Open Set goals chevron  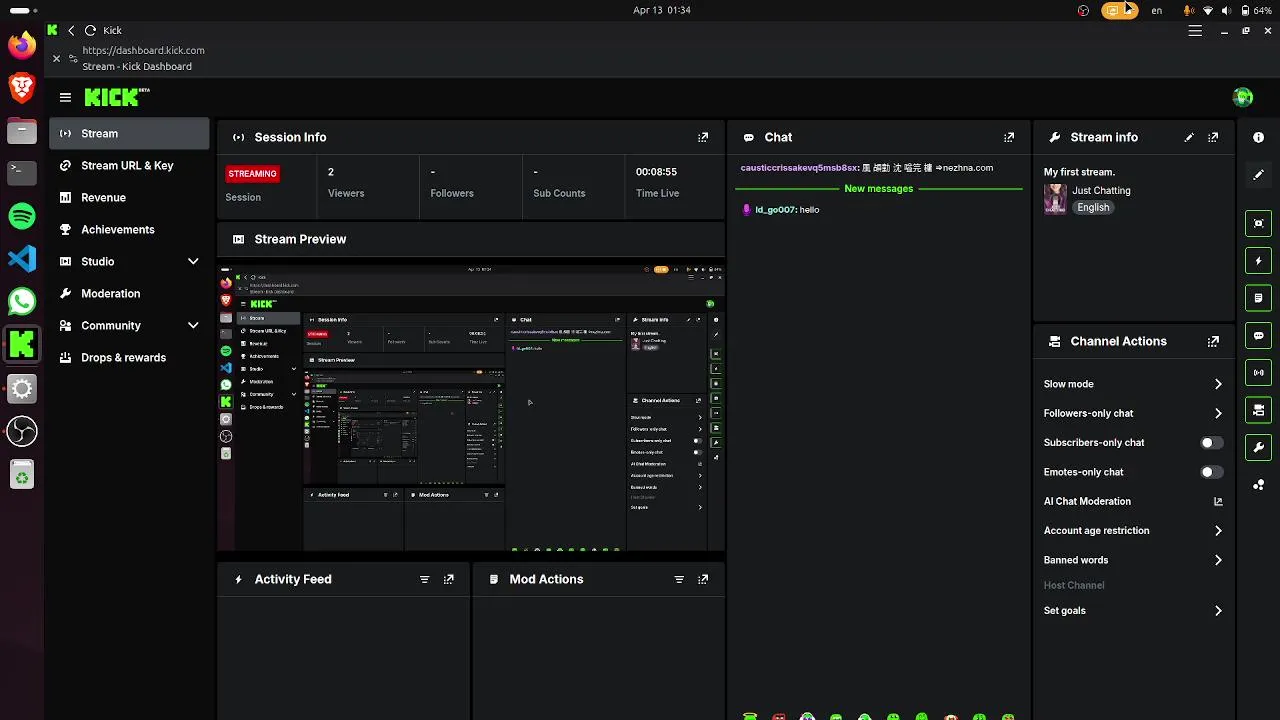1218,610
